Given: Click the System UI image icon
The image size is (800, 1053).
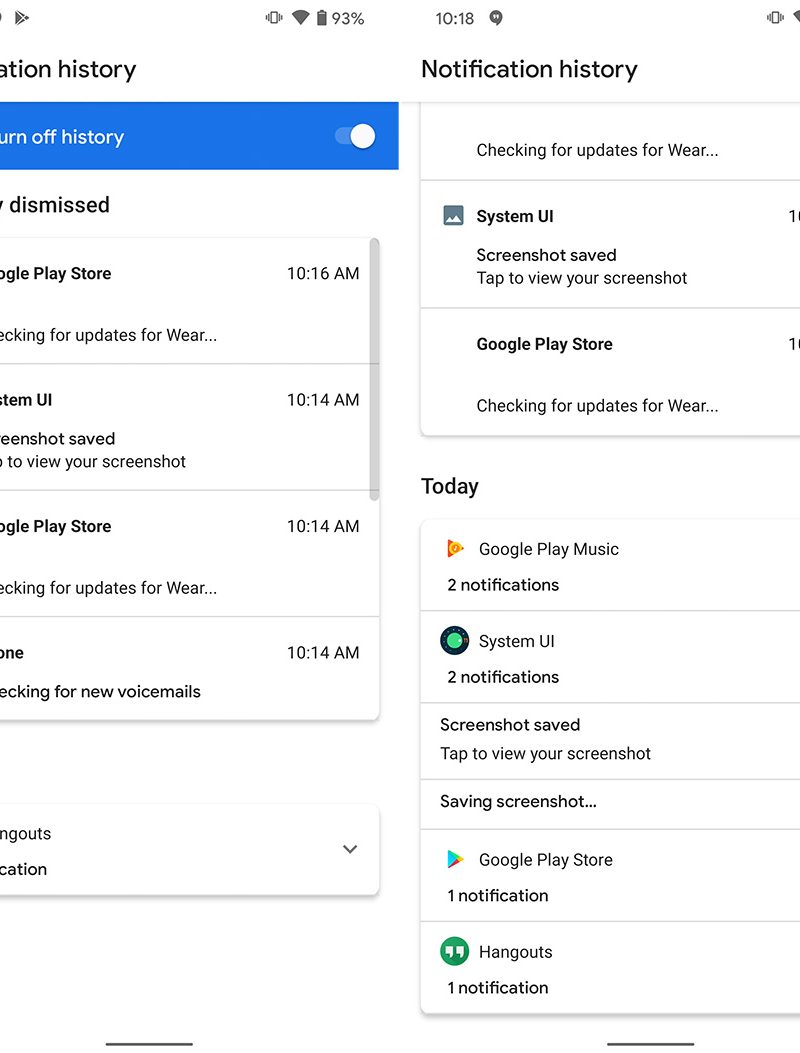Looking at the screenshot, I should click(453, 216).
